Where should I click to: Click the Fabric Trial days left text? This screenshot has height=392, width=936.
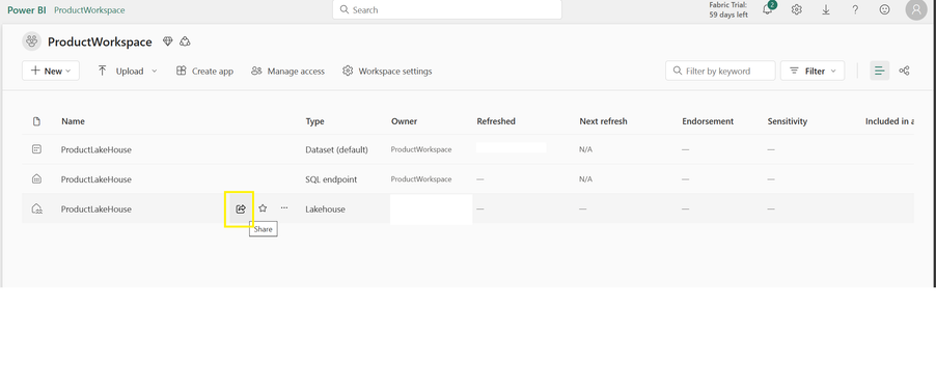tap(728, 10)
